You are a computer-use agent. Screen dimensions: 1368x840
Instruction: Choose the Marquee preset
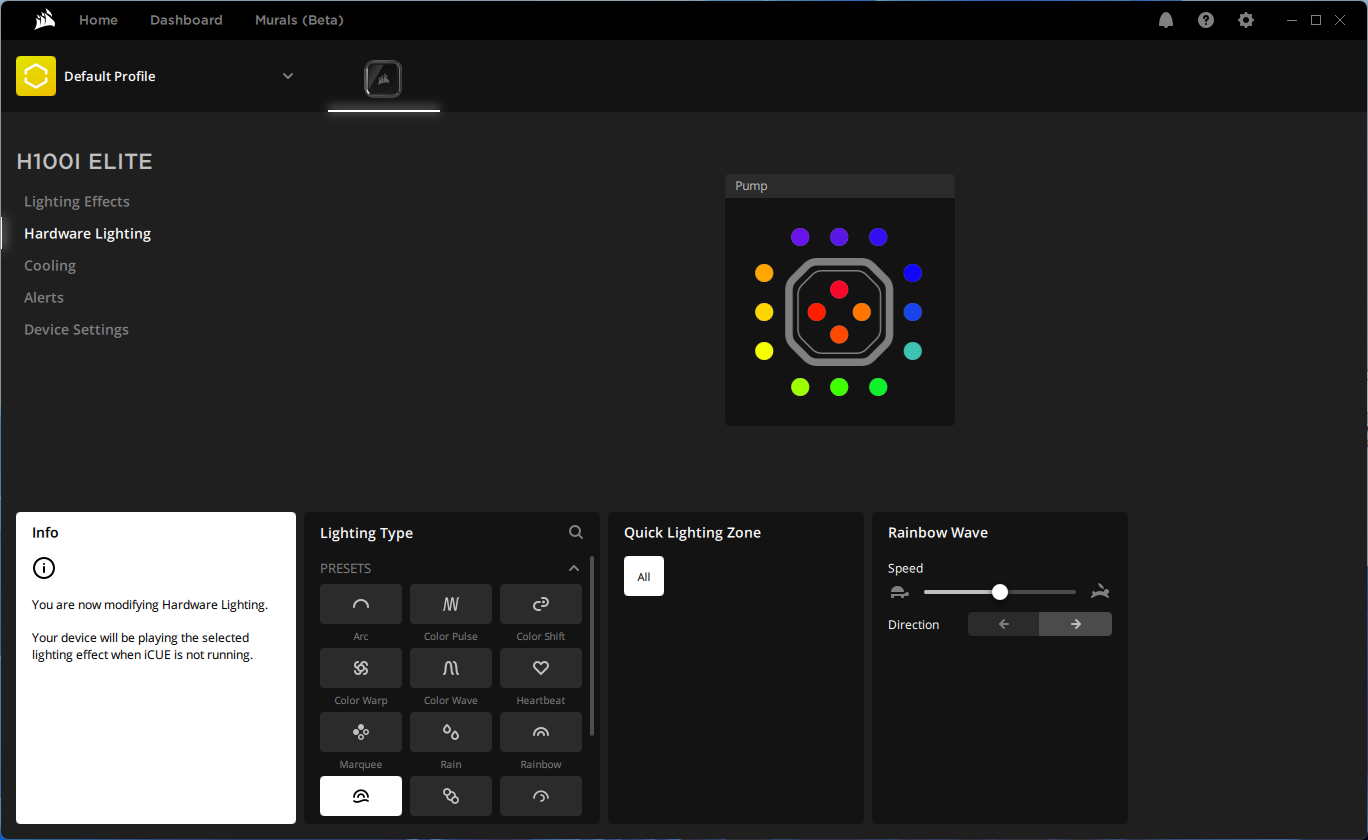(x=361, y=732)
